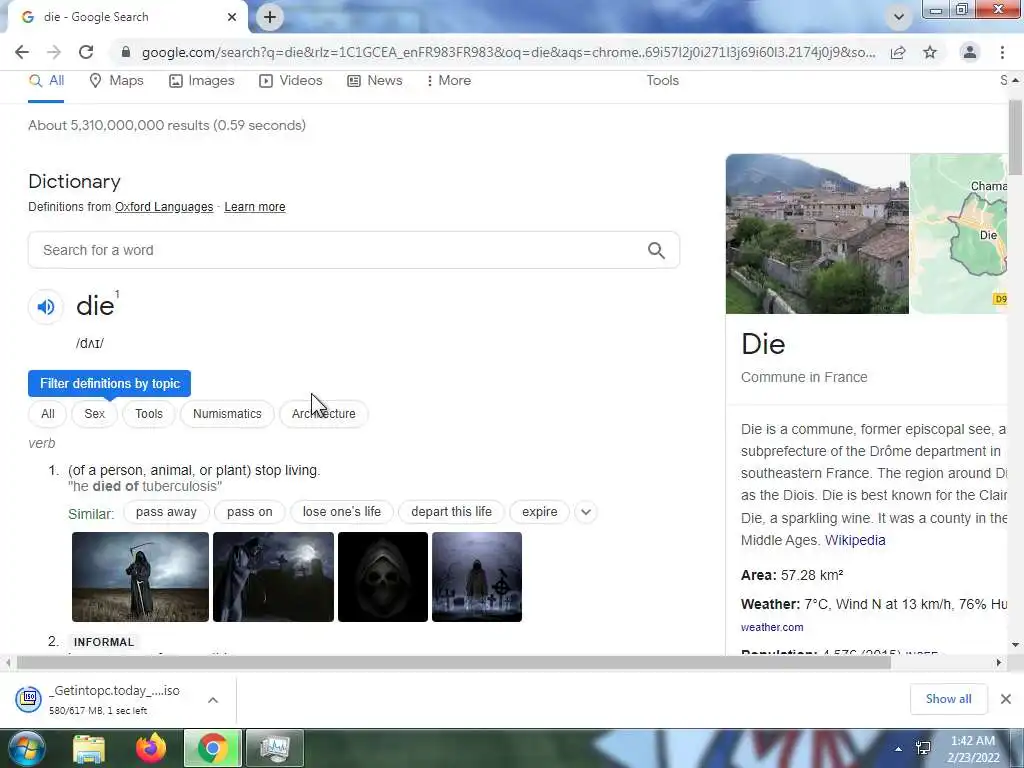Open the Wikipedia link for Die
This screenshot has height=768, width=1024.
point(855,540)
